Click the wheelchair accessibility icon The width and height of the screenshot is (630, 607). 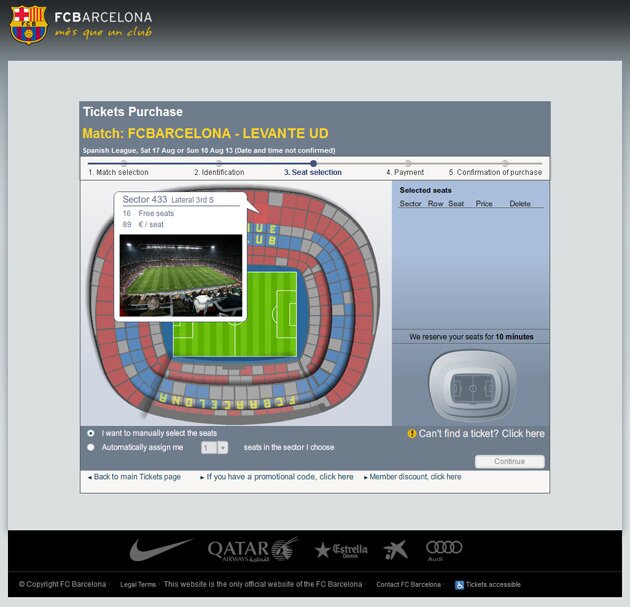(x=459, y=585)
